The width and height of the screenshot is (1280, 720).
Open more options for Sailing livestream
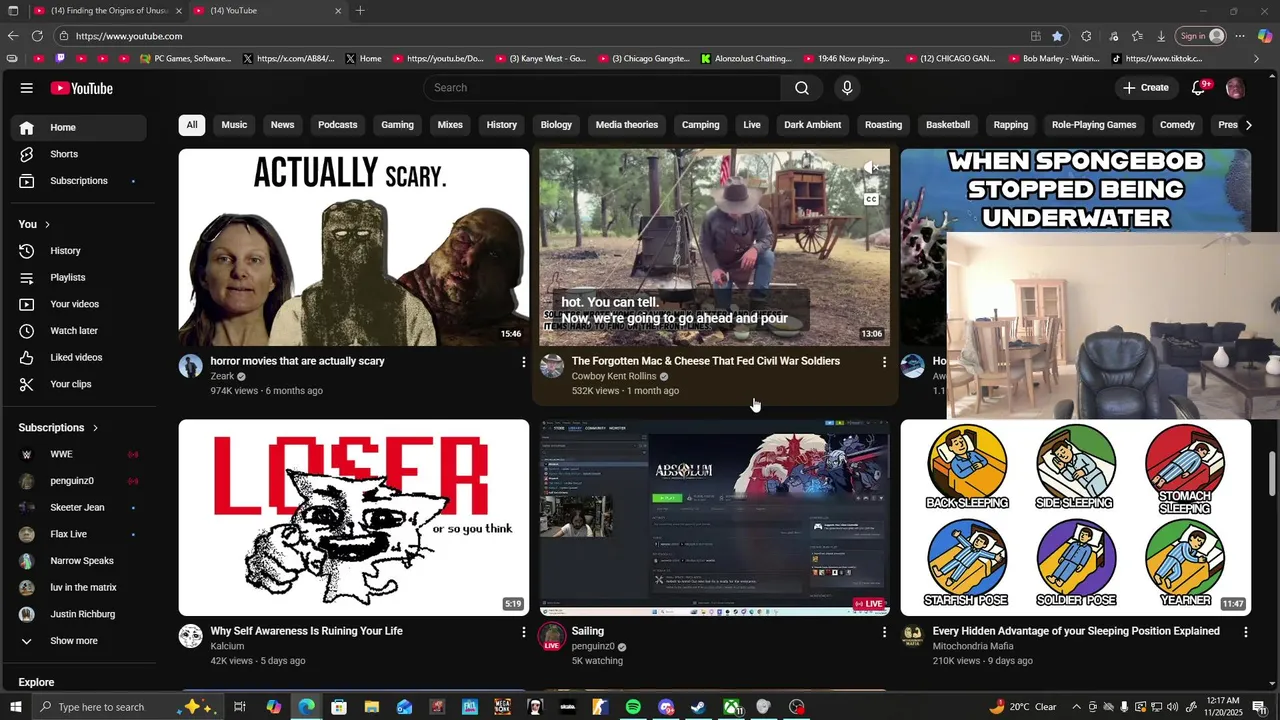(884, 632)
